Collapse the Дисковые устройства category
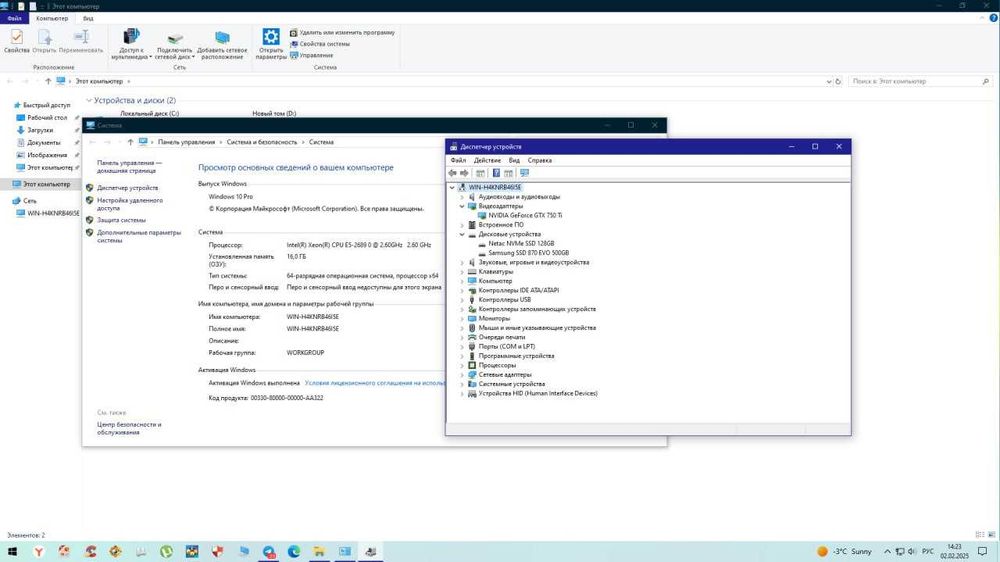 (x=462, y=235)
